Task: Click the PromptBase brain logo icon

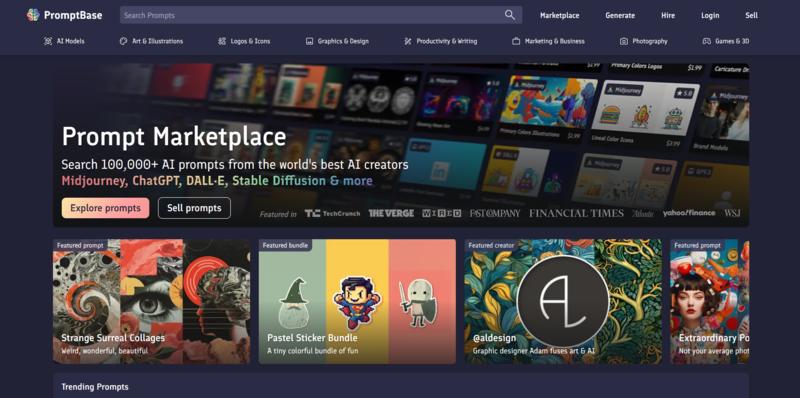Action: [33, 15]
